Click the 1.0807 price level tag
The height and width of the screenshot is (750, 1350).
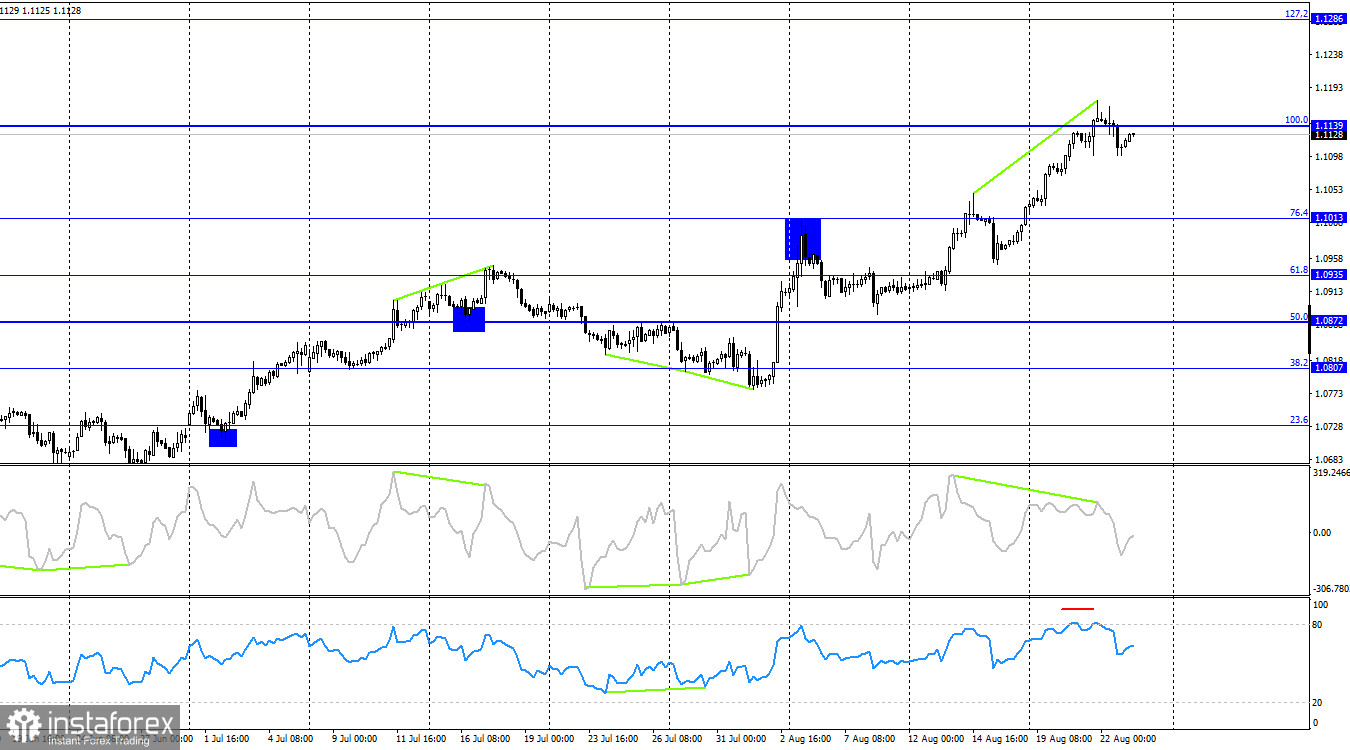click(1329, 368)
